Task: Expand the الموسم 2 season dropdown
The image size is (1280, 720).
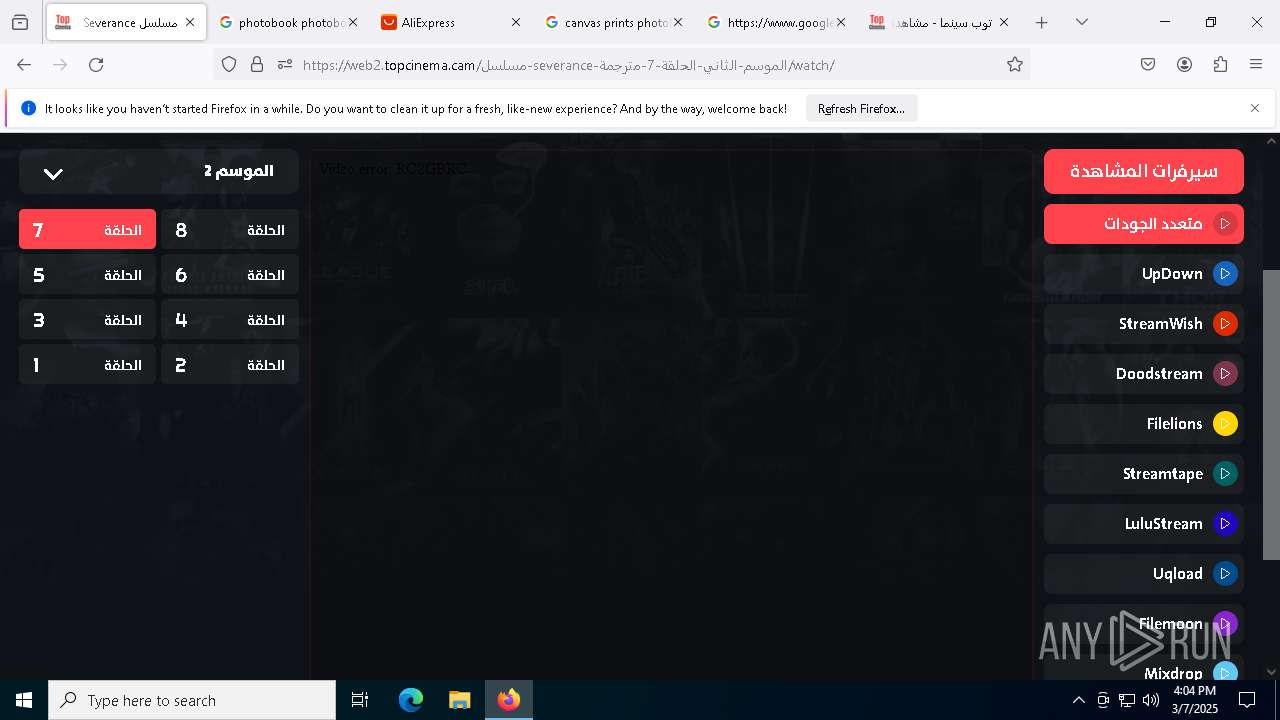Action: 159,171
